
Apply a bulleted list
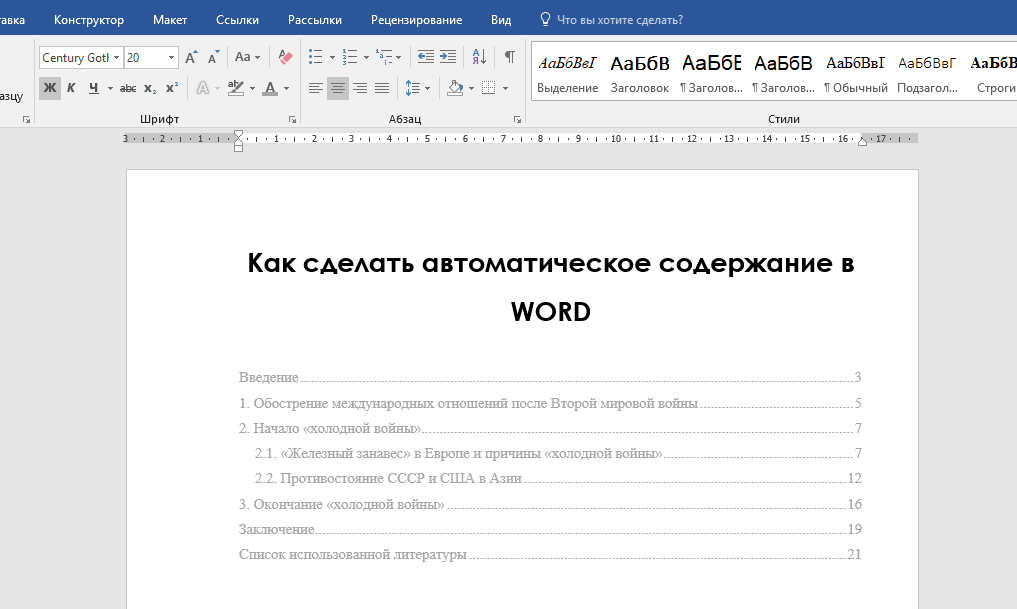[x=316, y=57]
